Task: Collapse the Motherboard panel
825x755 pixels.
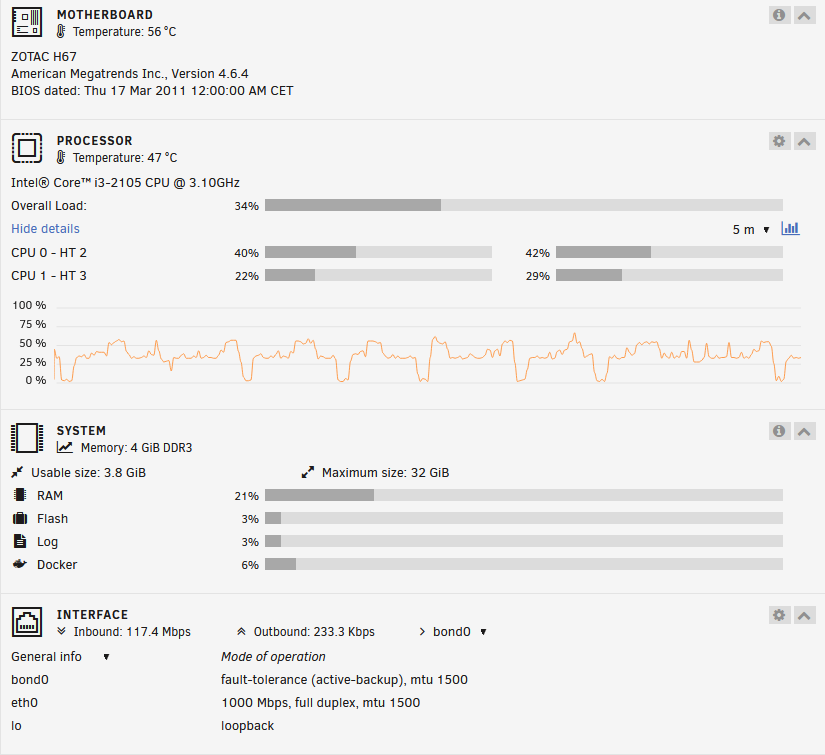Action: 804,15
